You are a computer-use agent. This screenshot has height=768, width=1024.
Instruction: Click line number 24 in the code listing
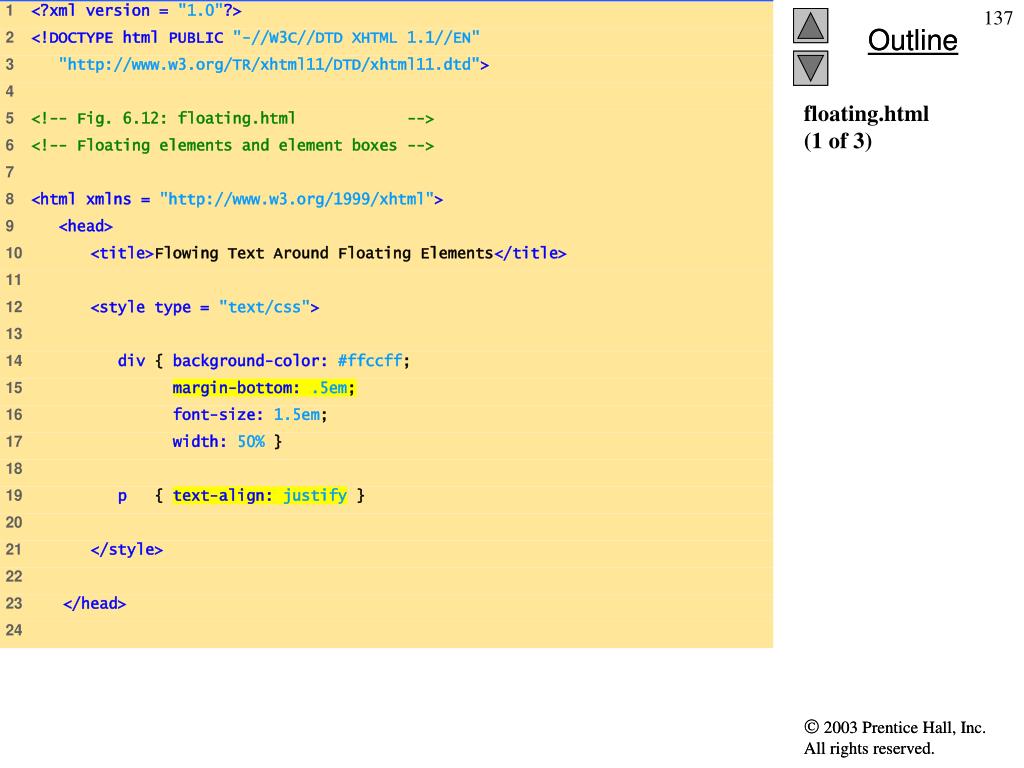click(14, 630)
